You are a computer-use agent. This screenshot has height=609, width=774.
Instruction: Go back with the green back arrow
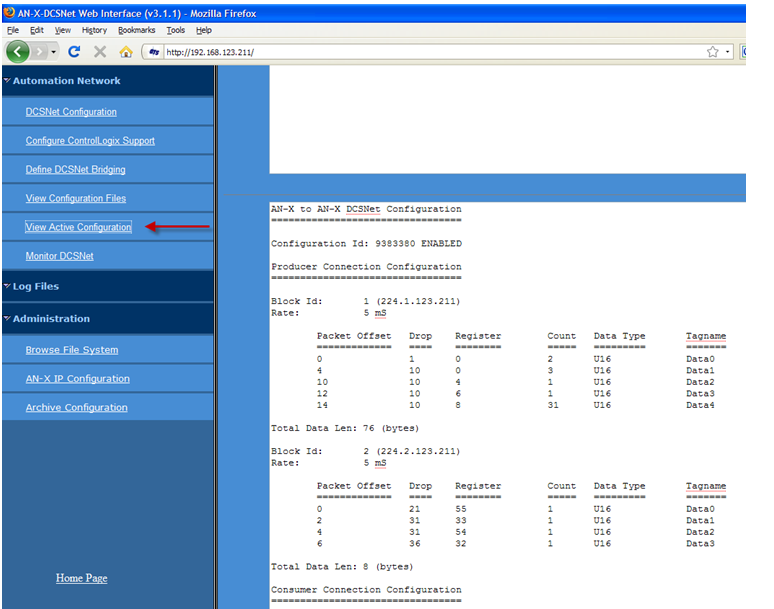[18, 51]
